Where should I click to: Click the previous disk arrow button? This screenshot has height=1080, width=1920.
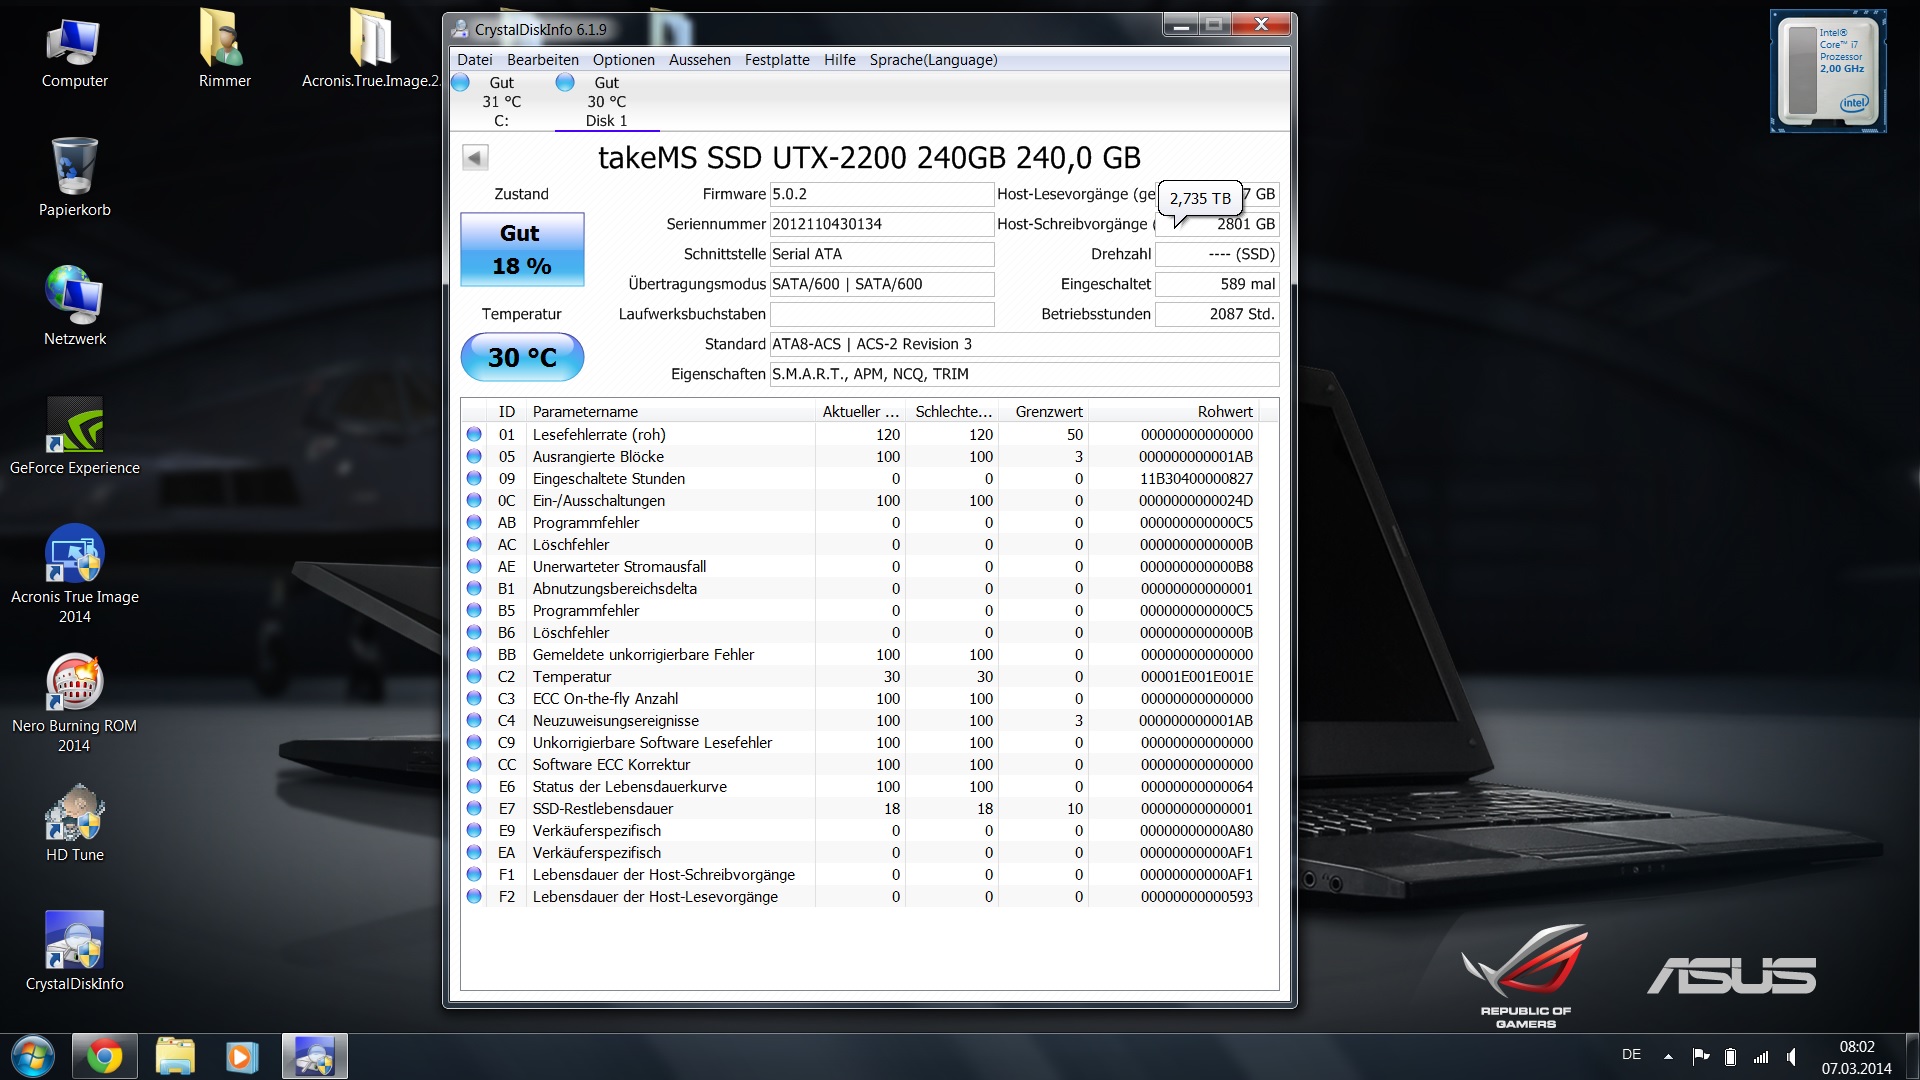click(x=475, y=157)
